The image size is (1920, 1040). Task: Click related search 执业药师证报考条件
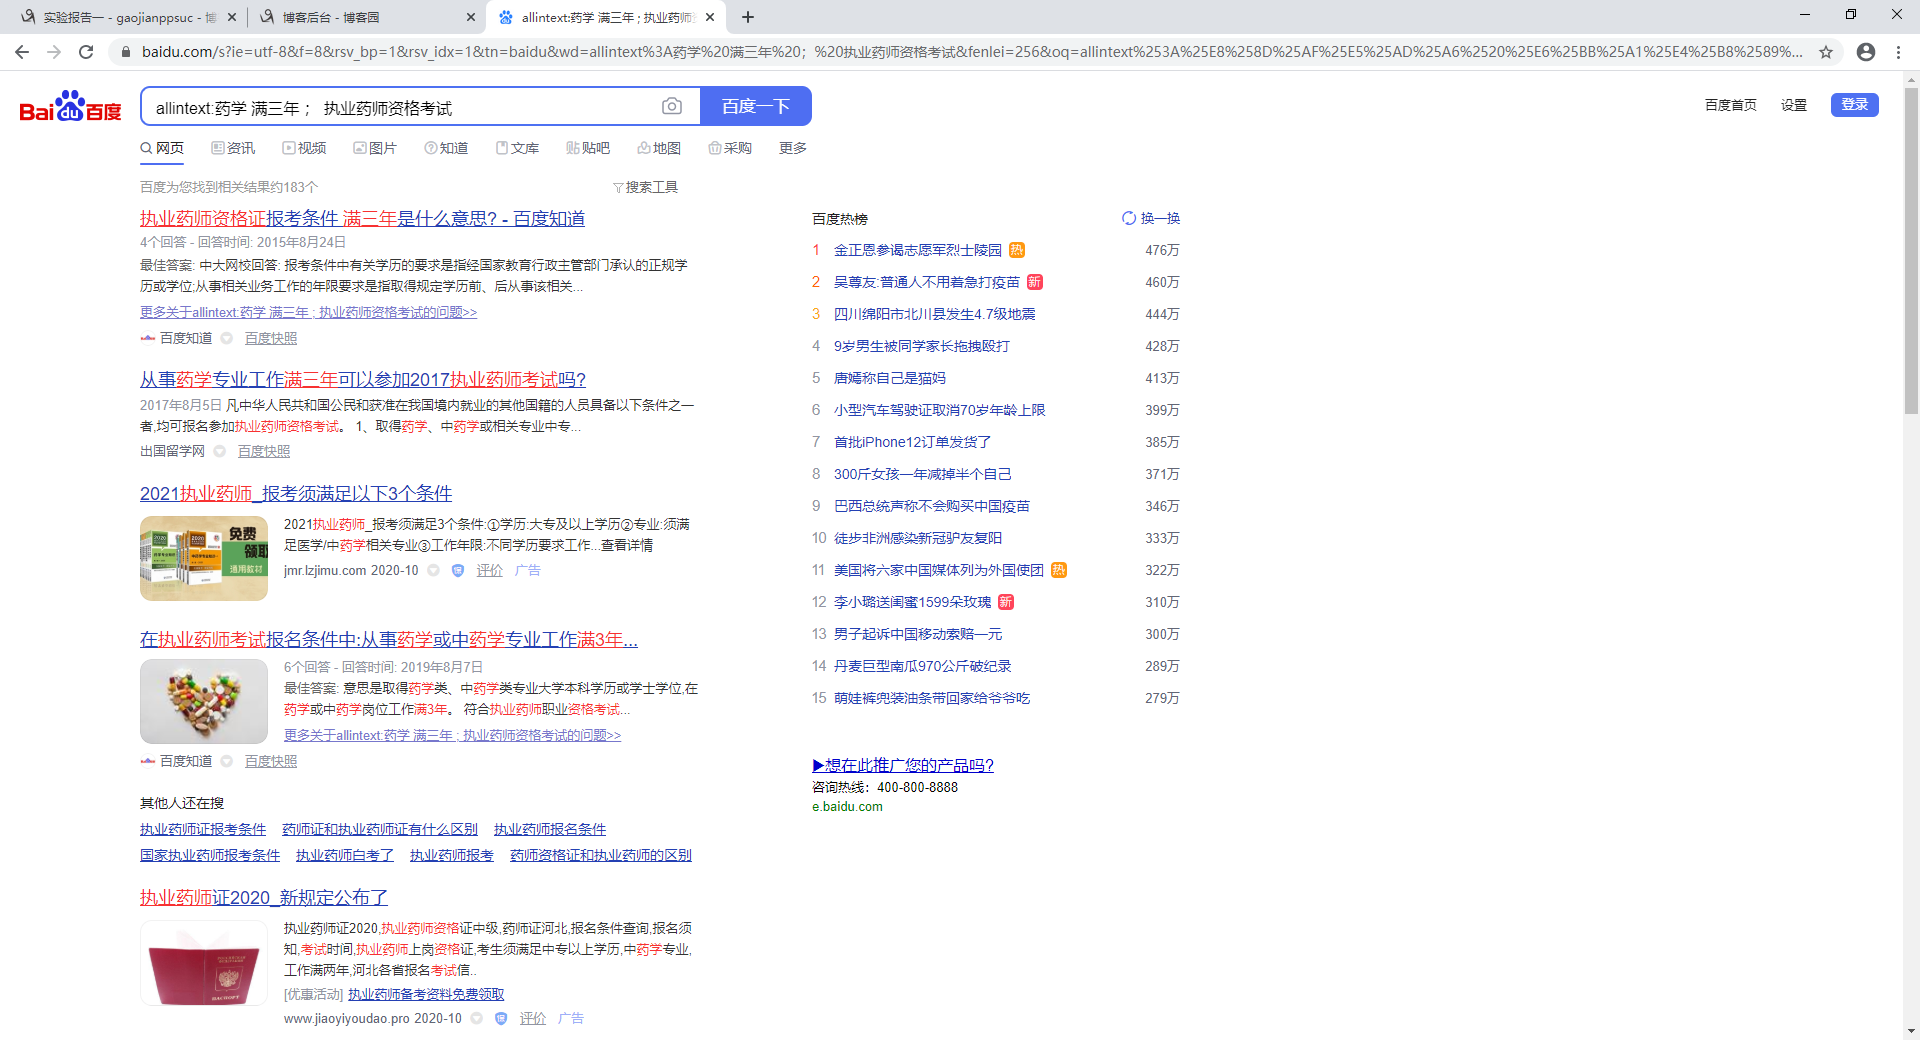(203, 830)
